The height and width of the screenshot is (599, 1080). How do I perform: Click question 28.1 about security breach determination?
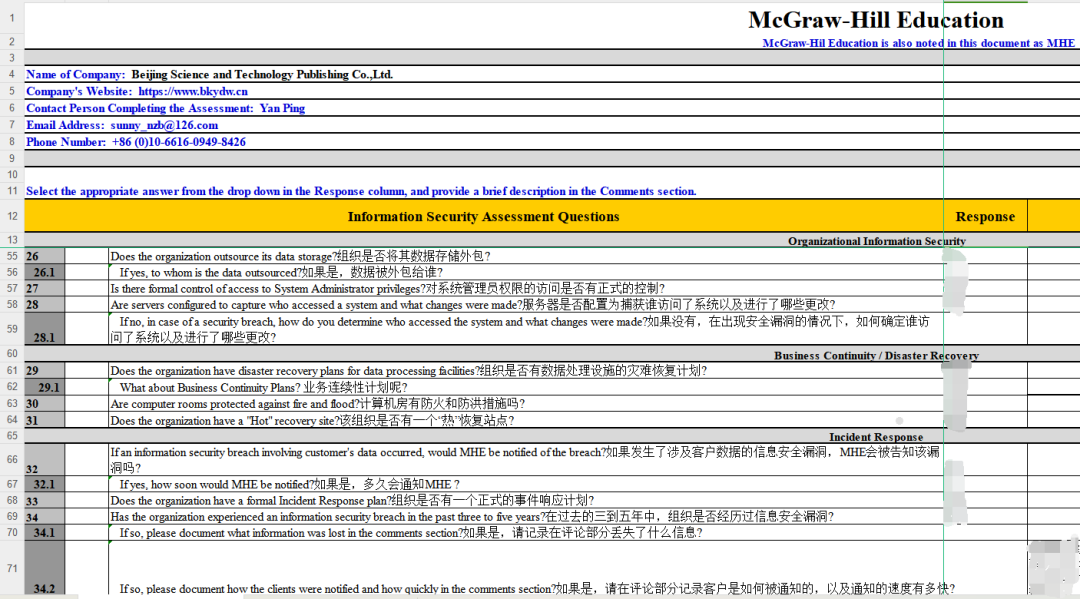point(525,329)
